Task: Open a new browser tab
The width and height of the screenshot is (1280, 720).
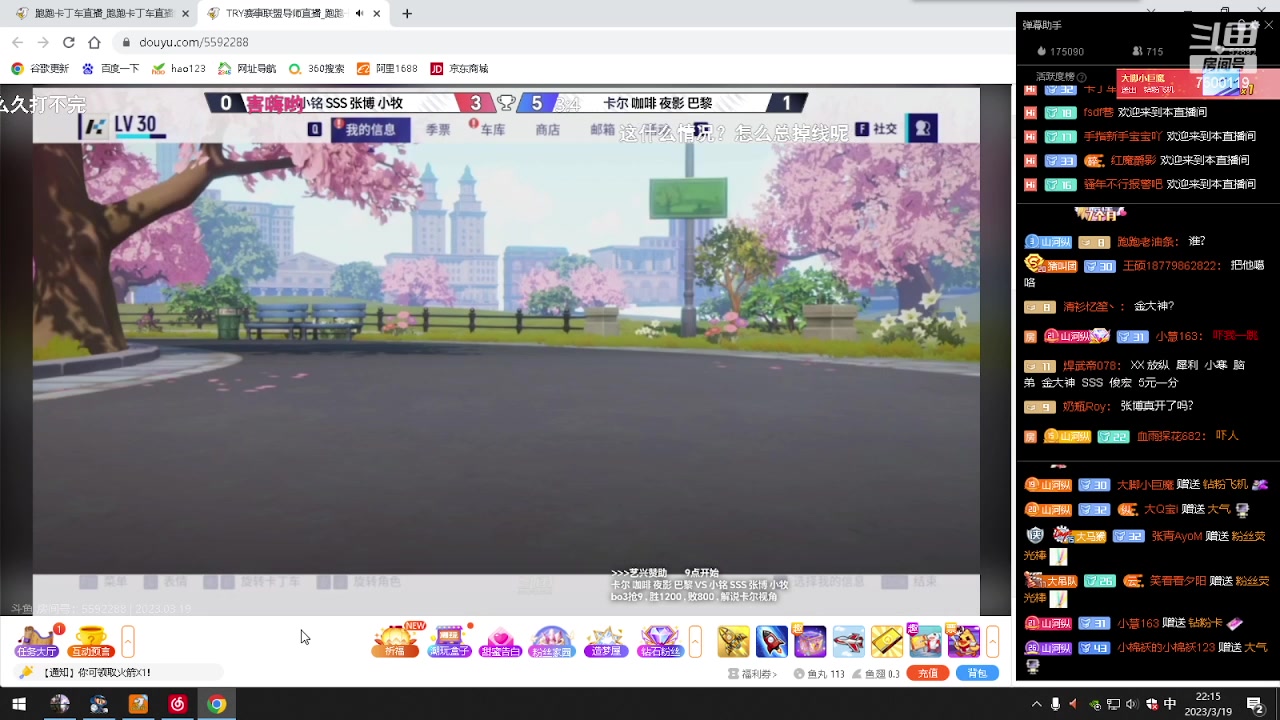Action: 407,14
